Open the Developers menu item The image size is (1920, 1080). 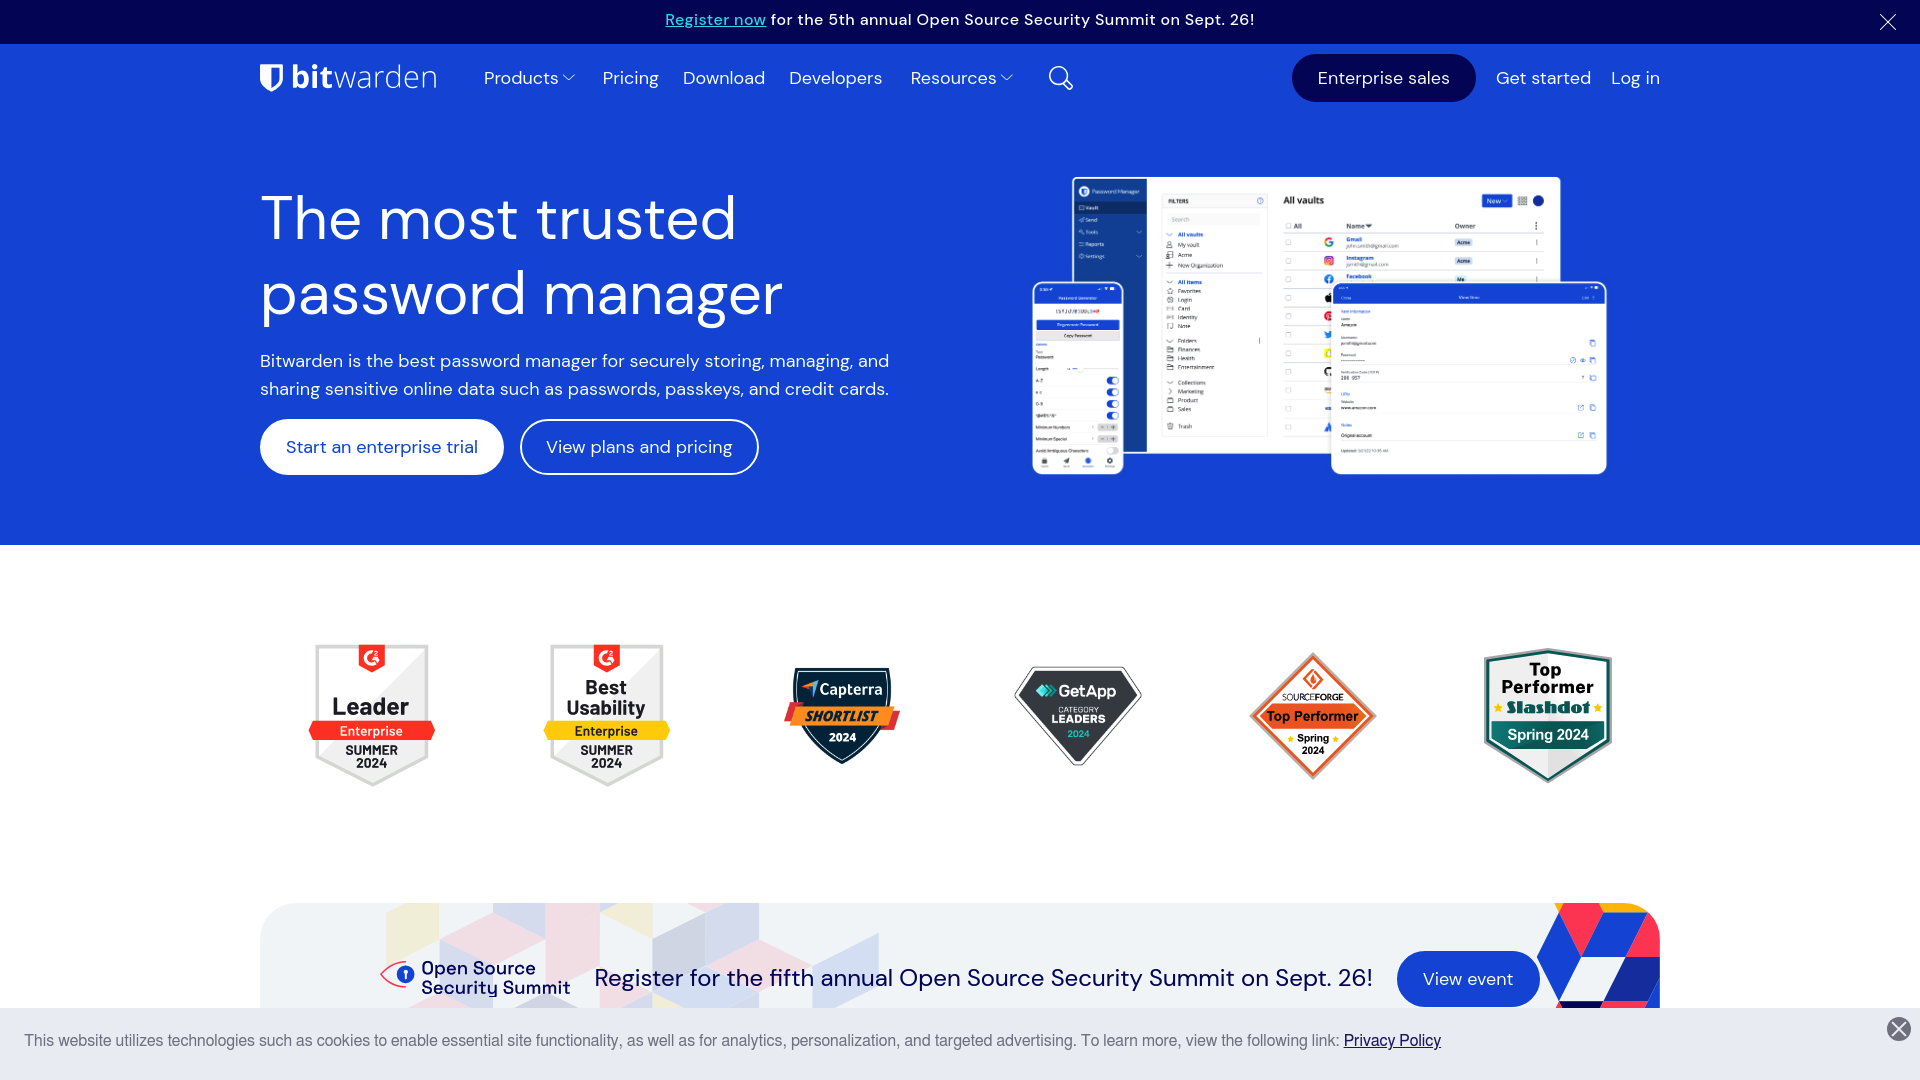pyautogui.click(x=835, y=78)
